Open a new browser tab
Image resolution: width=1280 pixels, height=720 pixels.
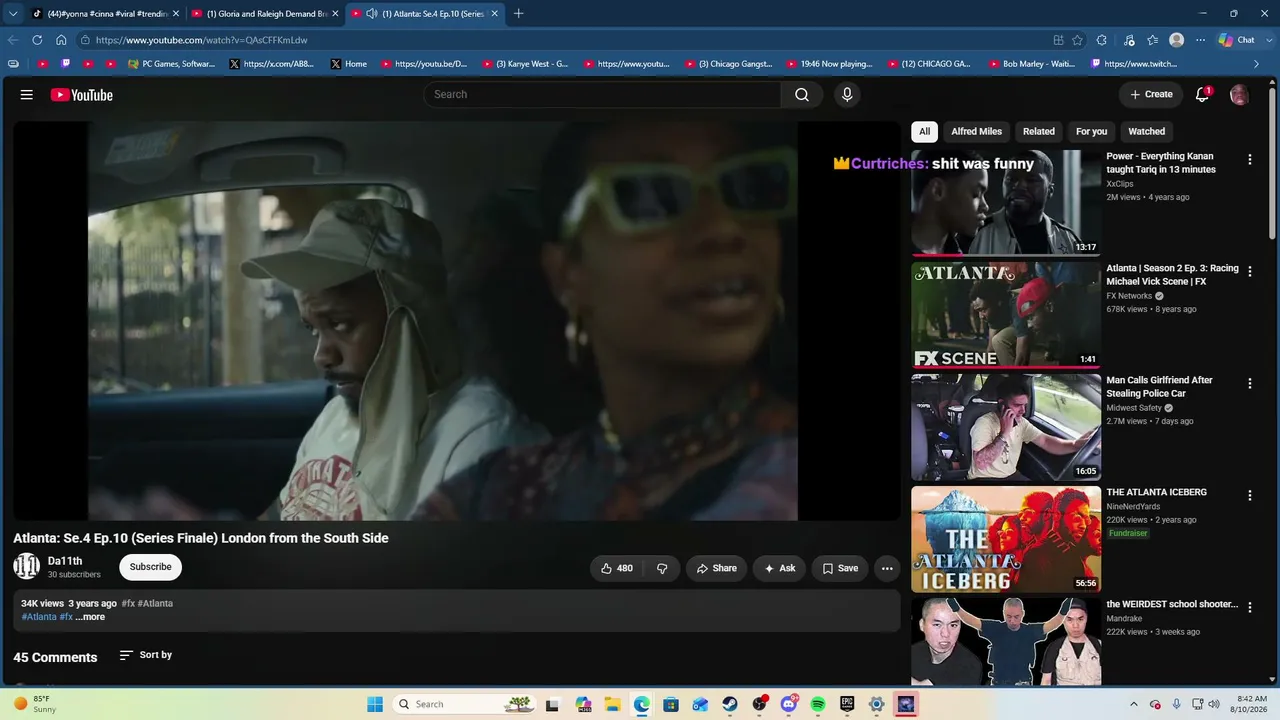(518, 14)
